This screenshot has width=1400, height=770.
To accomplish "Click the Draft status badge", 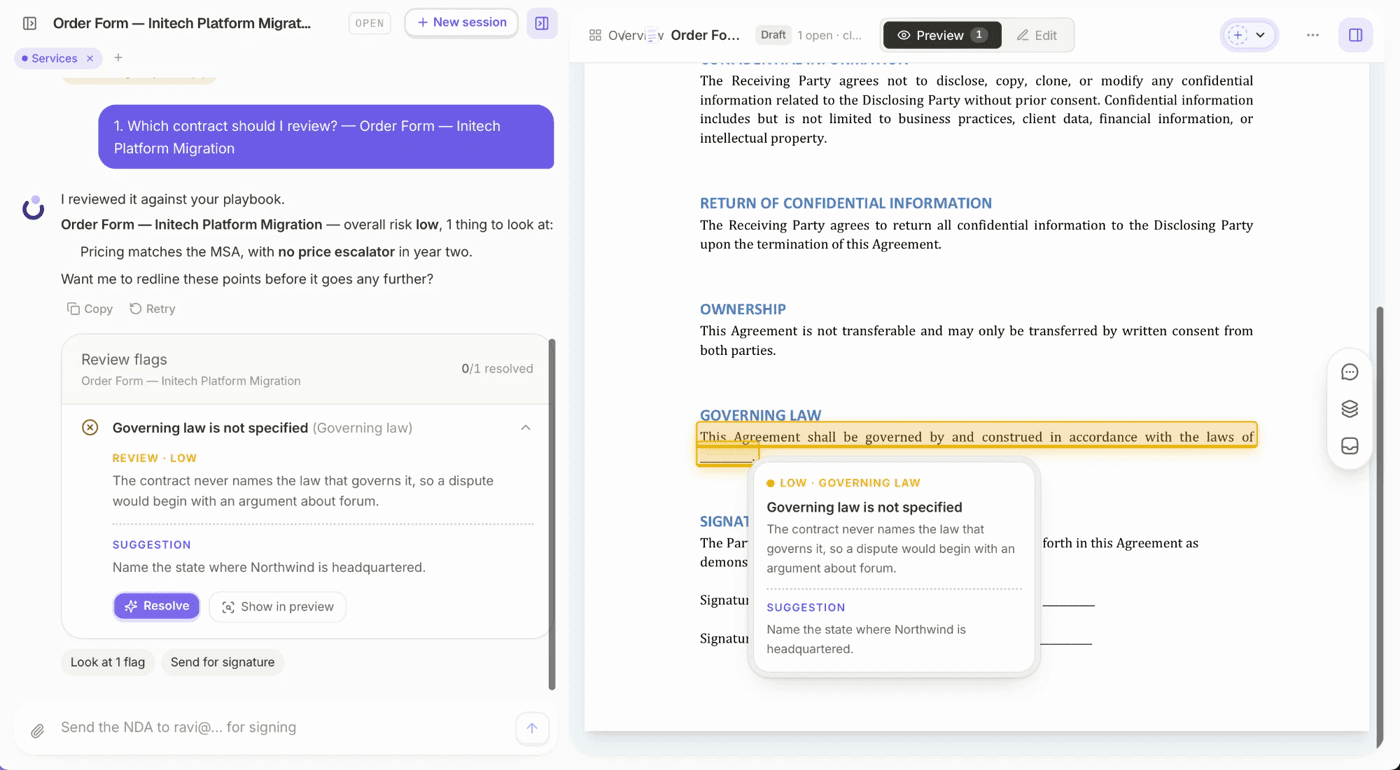I will [x=773, y=35].
